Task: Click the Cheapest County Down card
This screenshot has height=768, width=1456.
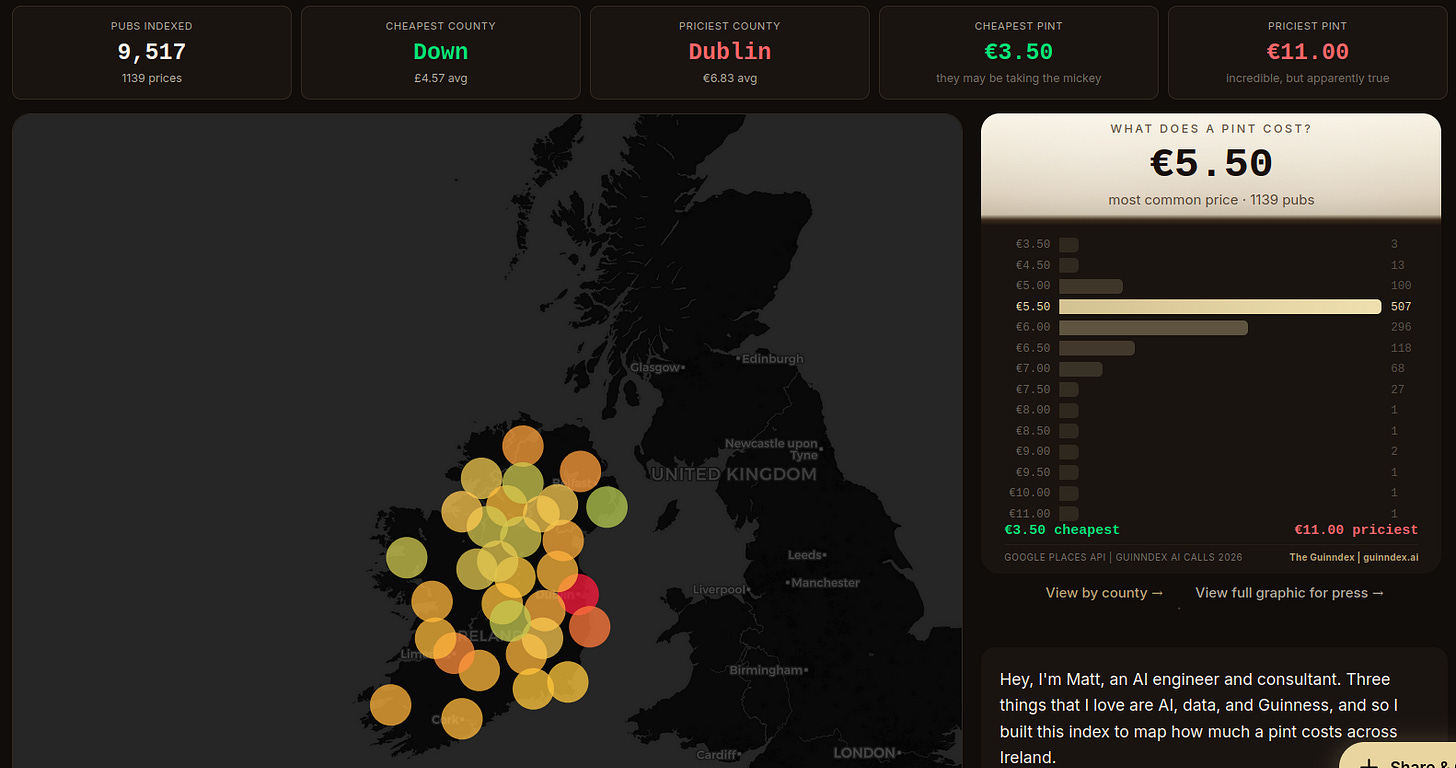Action: tap(441, 52)
